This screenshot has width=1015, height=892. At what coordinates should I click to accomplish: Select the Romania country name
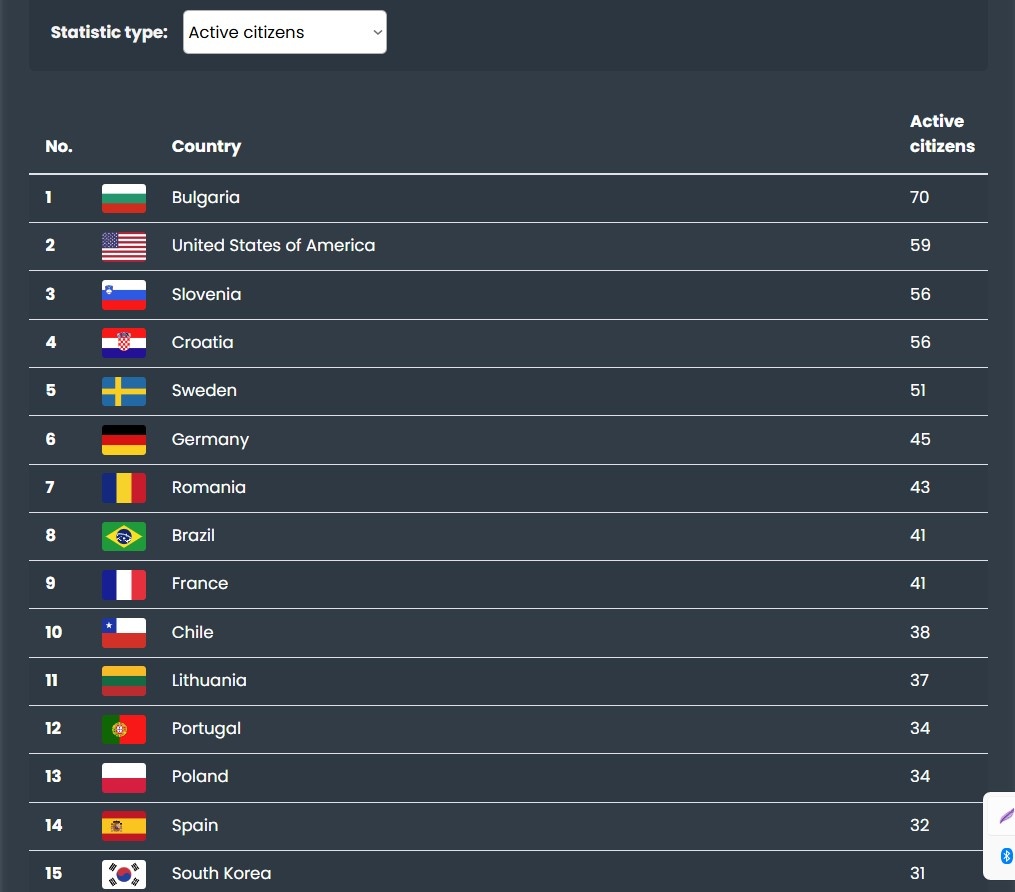click(208, 487)
